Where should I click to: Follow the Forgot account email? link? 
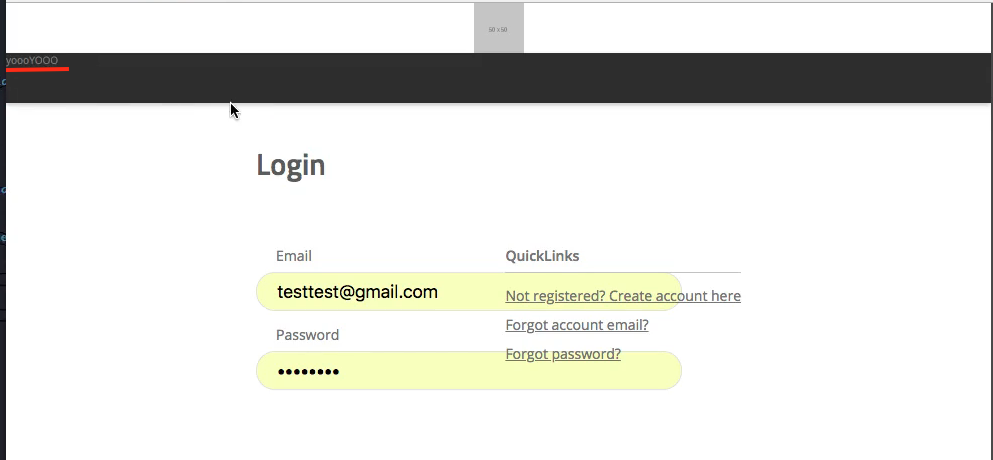tap(577, 325)
